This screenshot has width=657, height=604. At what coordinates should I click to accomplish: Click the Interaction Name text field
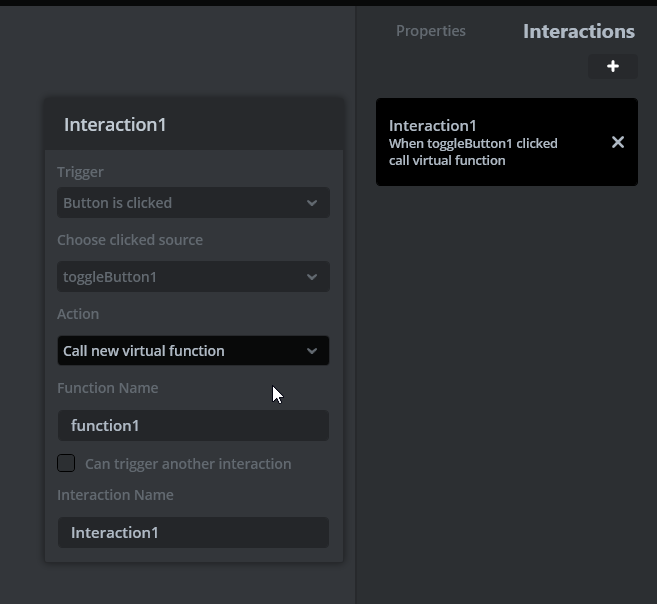click(x=193, y=533)
